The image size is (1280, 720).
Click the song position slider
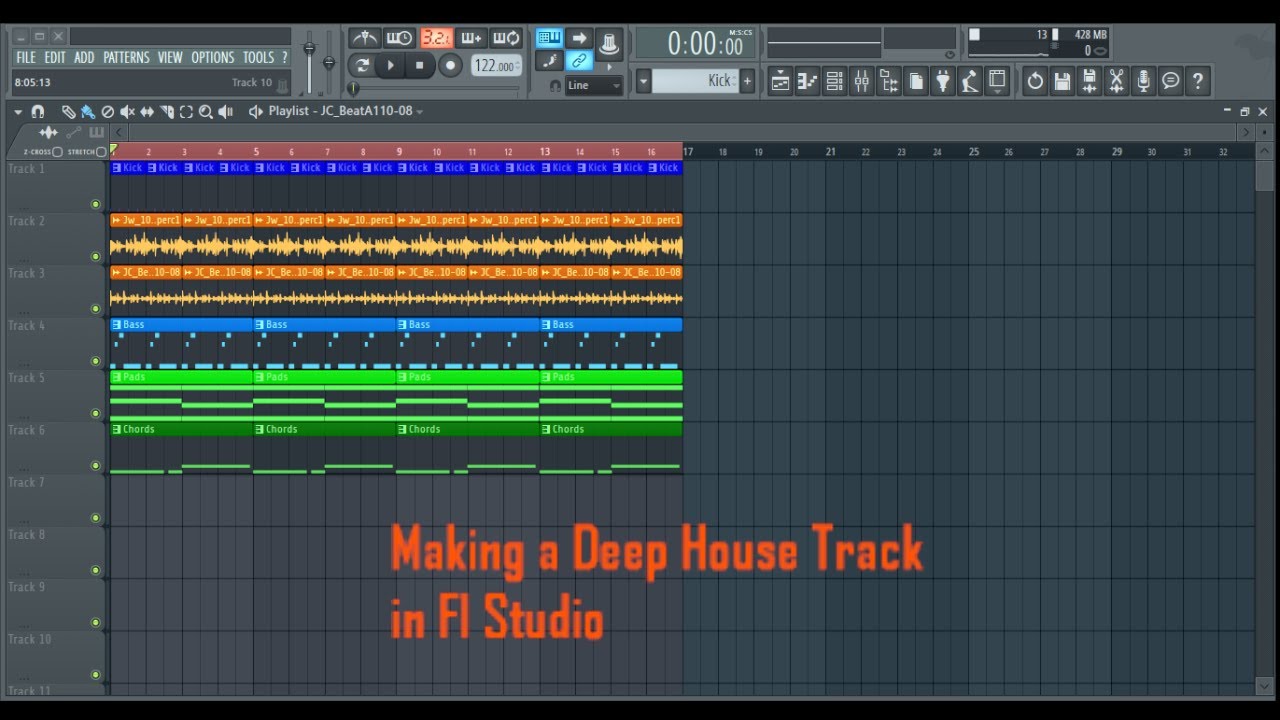pos(435,88)
